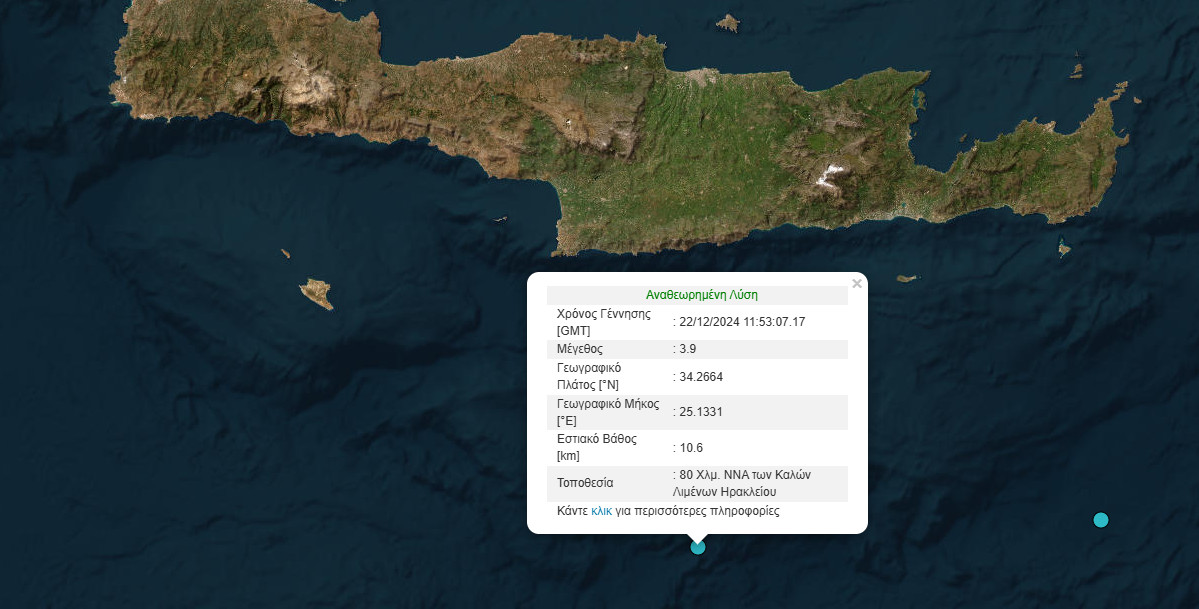Close the earthquake info popup
Viewport: 1199px width, 609px height.
(856, 284)
